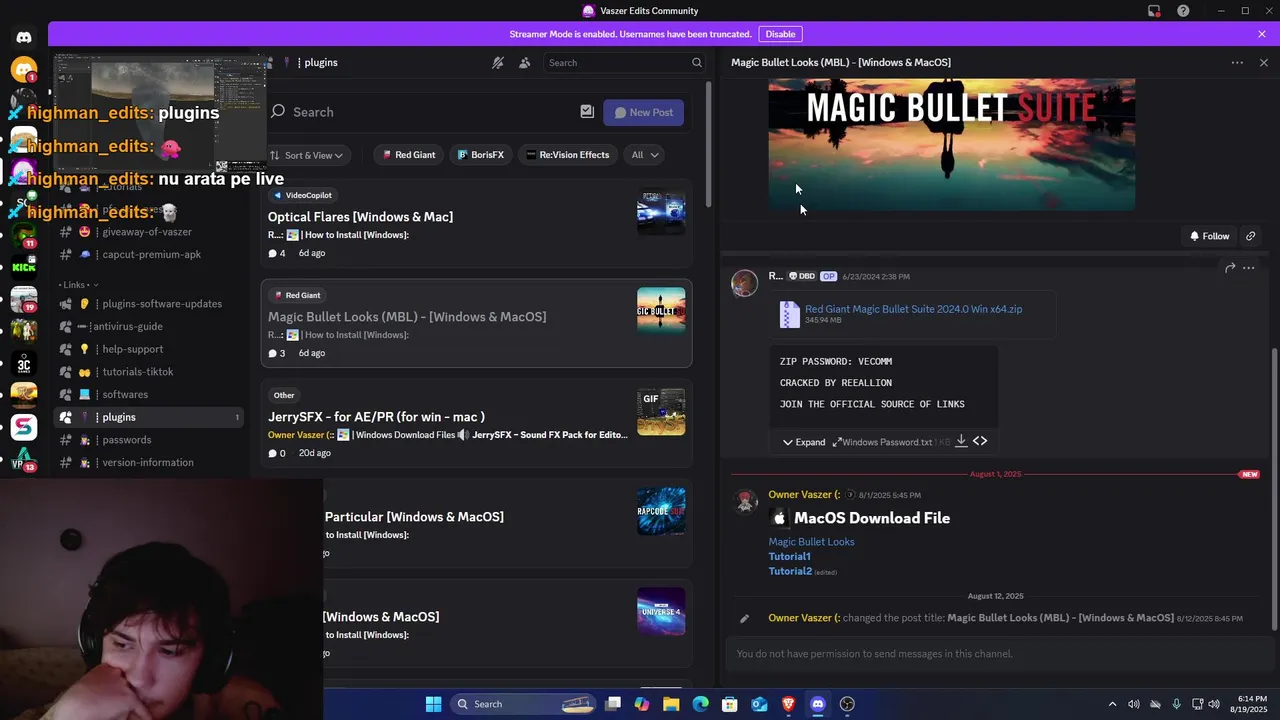Open antivirus-guide channel
The height and width of the screenshot is (720, 1280).
pyautogui.click(x=148, y=326)
